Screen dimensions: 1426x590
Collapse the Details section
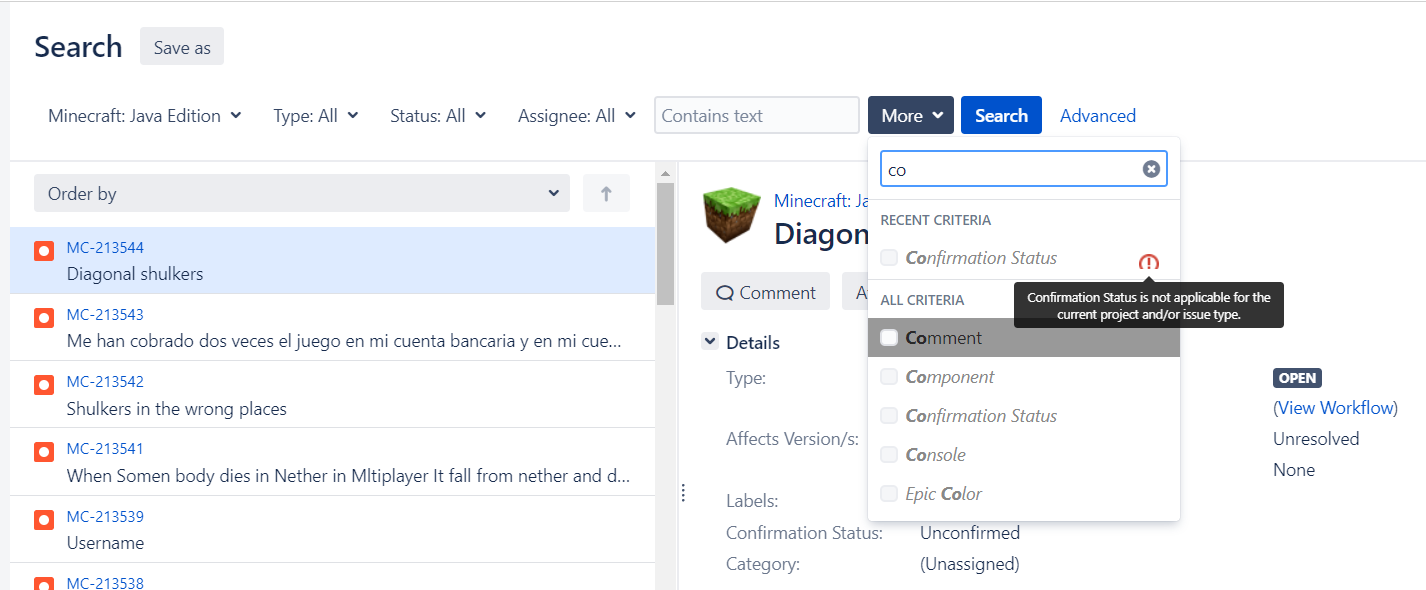710,342
